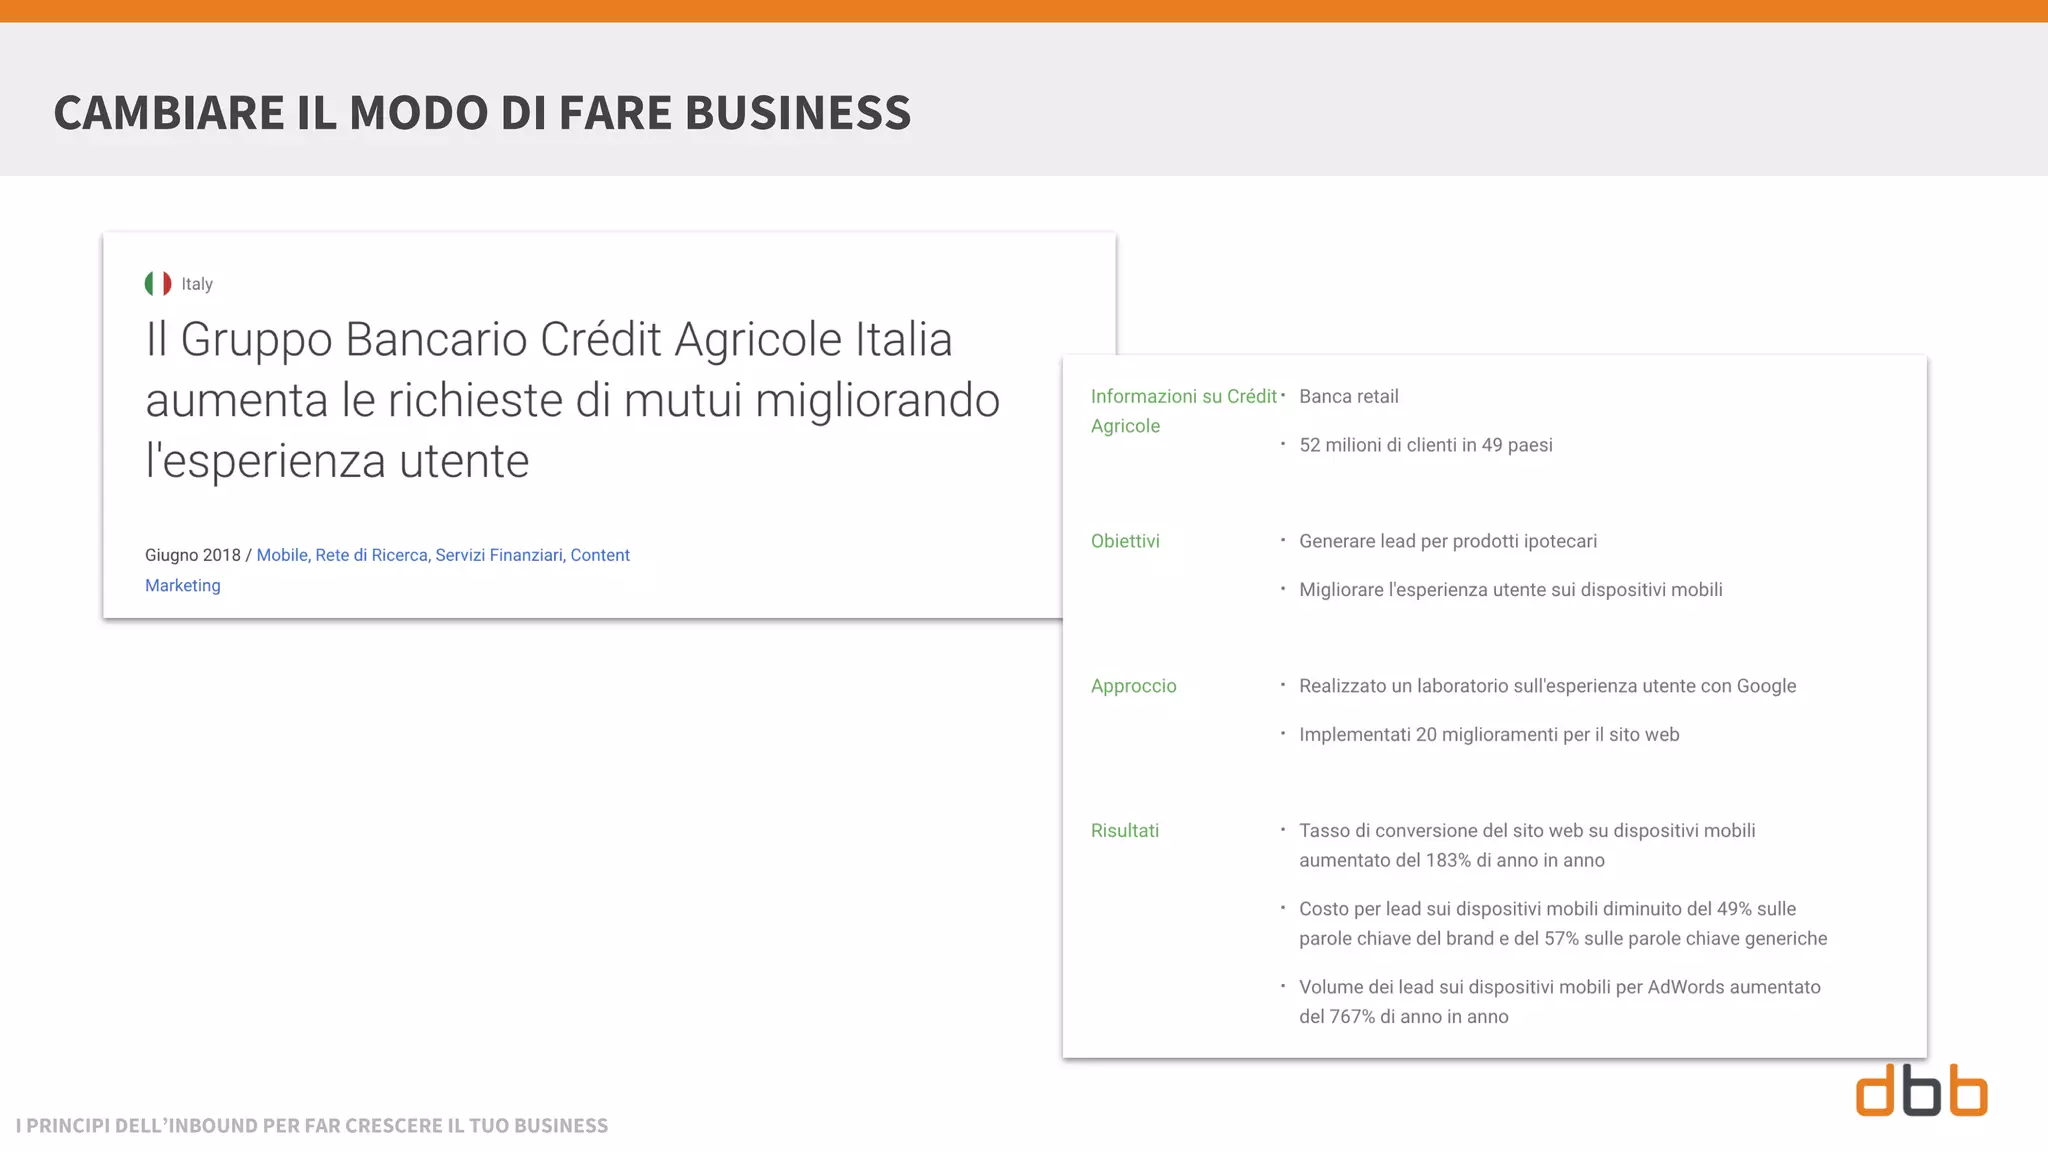2048x1152 pixels.
Task: Select the Approccio section heading
Action: pyautogui.click(x=1133, y=686)
